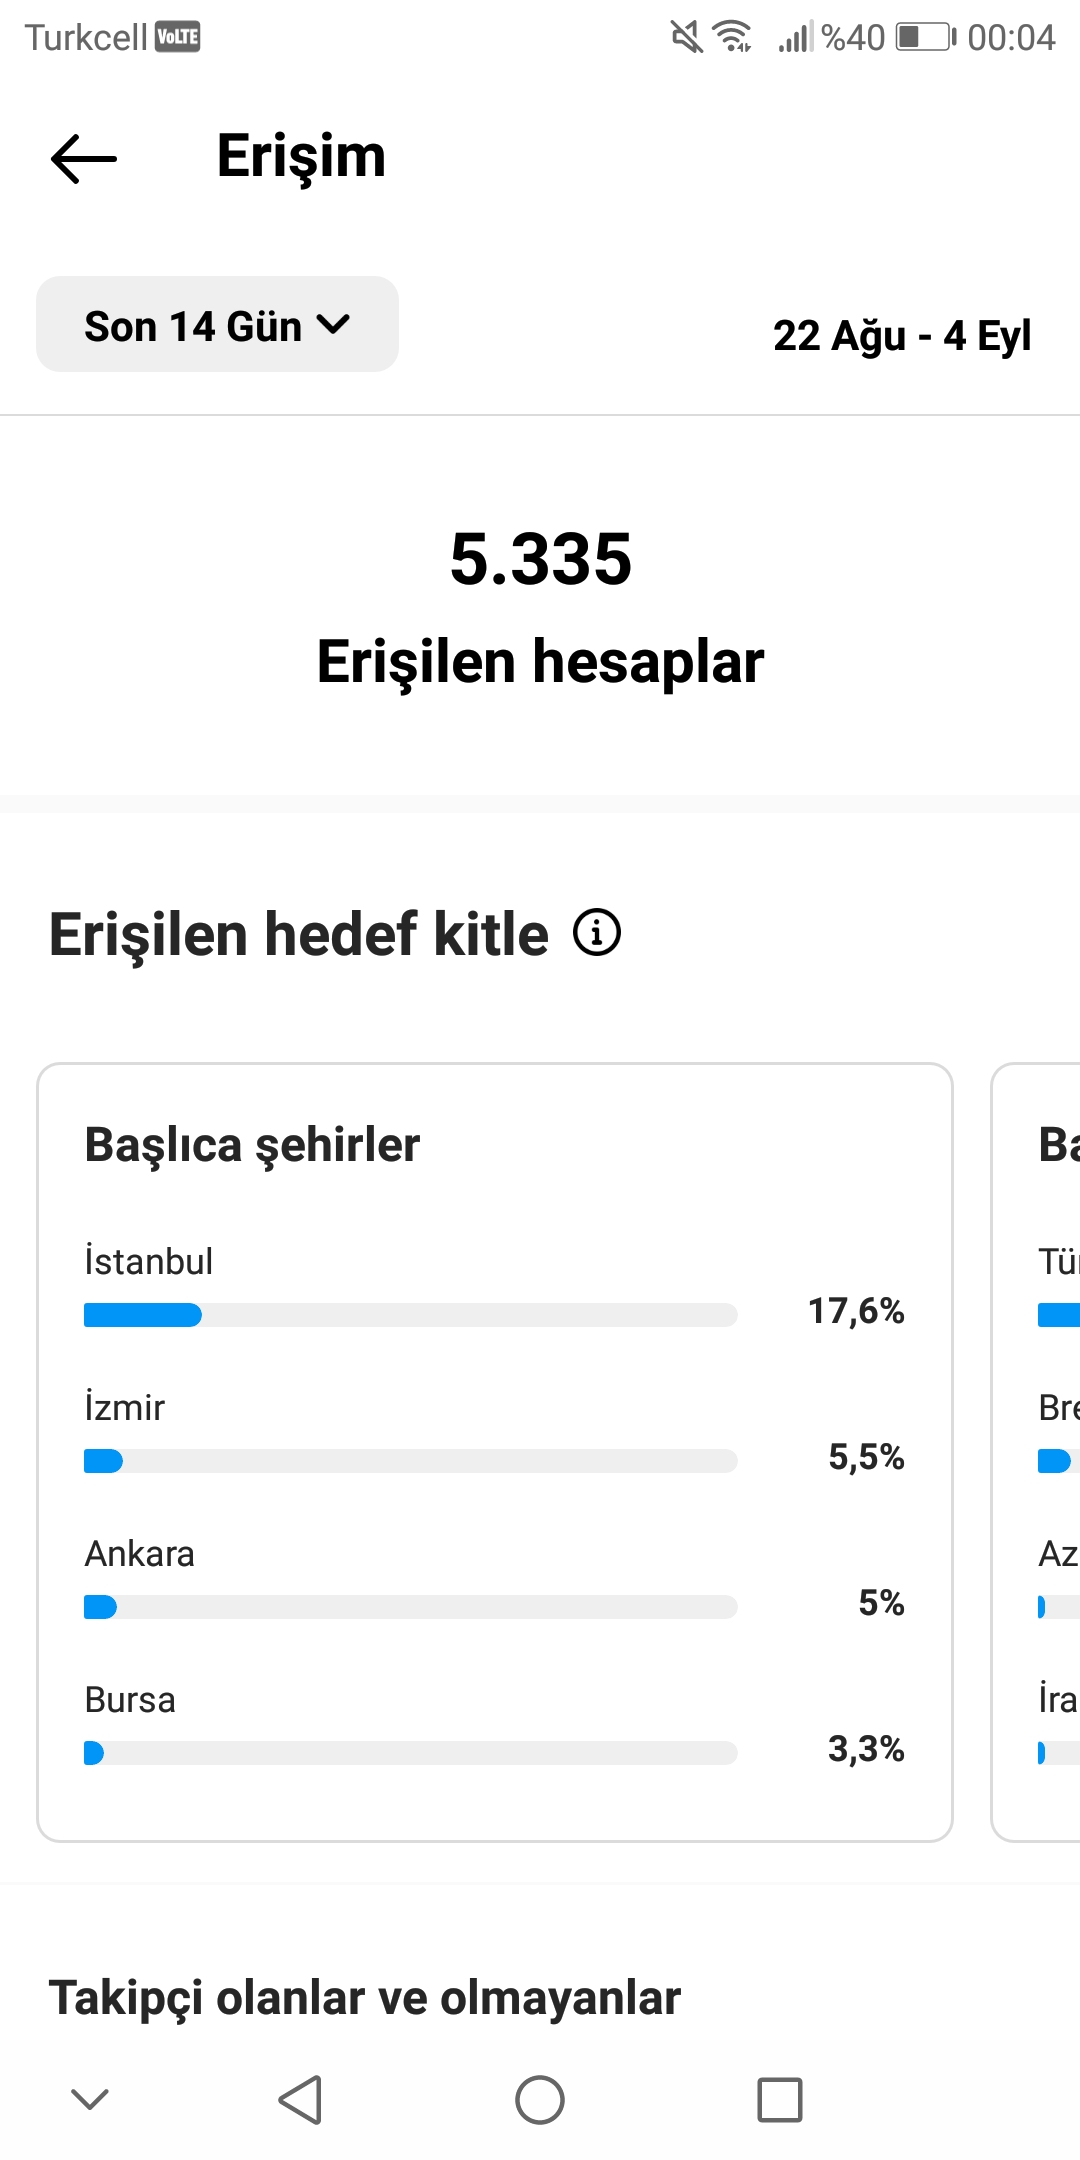
Task: Open recent apps with the square button
Action: point(780,2099)
